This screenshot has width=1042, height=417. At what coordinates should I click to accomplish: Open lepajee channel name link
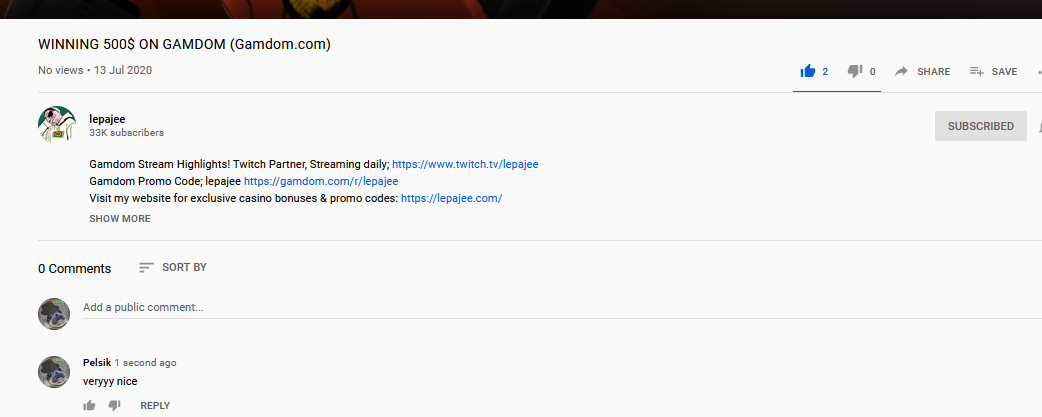point(107,119)
